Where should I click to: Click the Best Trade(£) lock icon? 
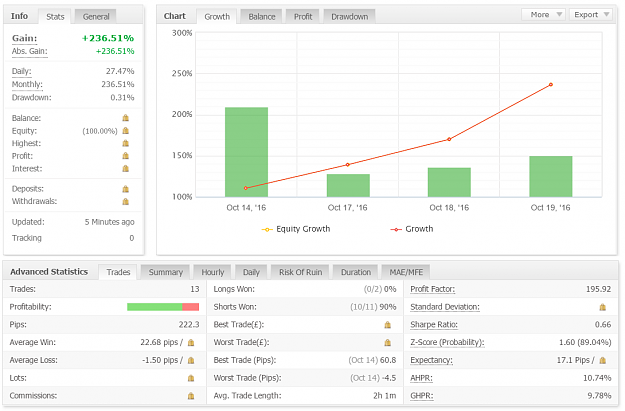387,325
